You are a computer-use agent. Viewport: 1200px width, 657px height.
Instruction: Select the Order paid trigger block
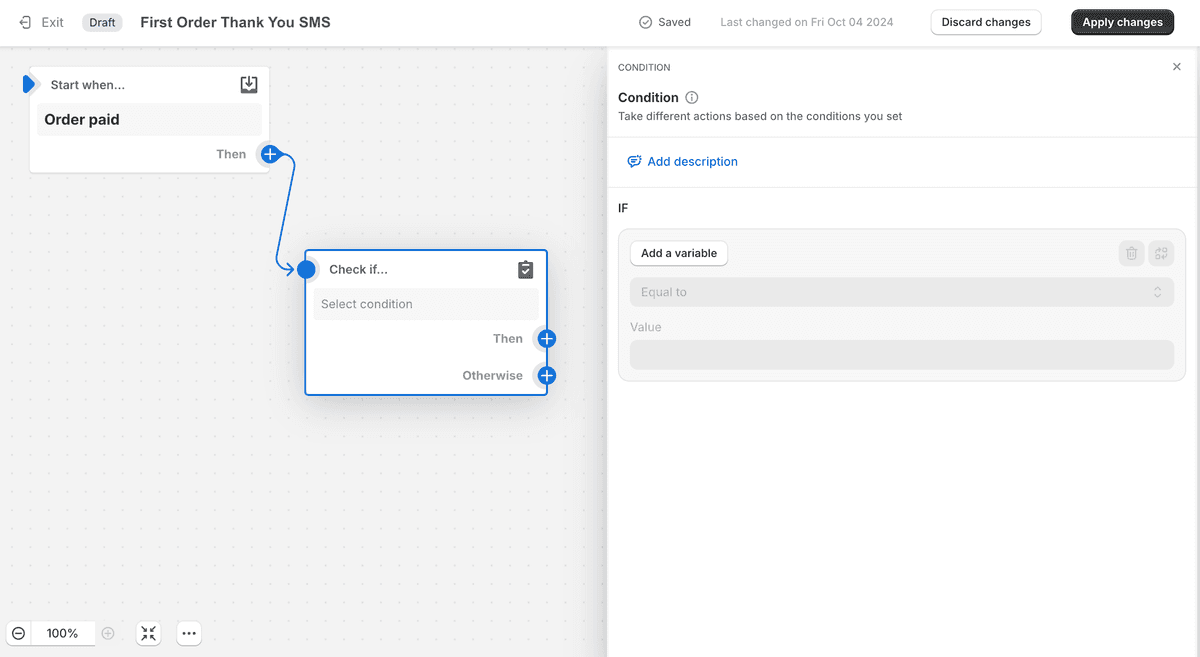coord(150,120)
